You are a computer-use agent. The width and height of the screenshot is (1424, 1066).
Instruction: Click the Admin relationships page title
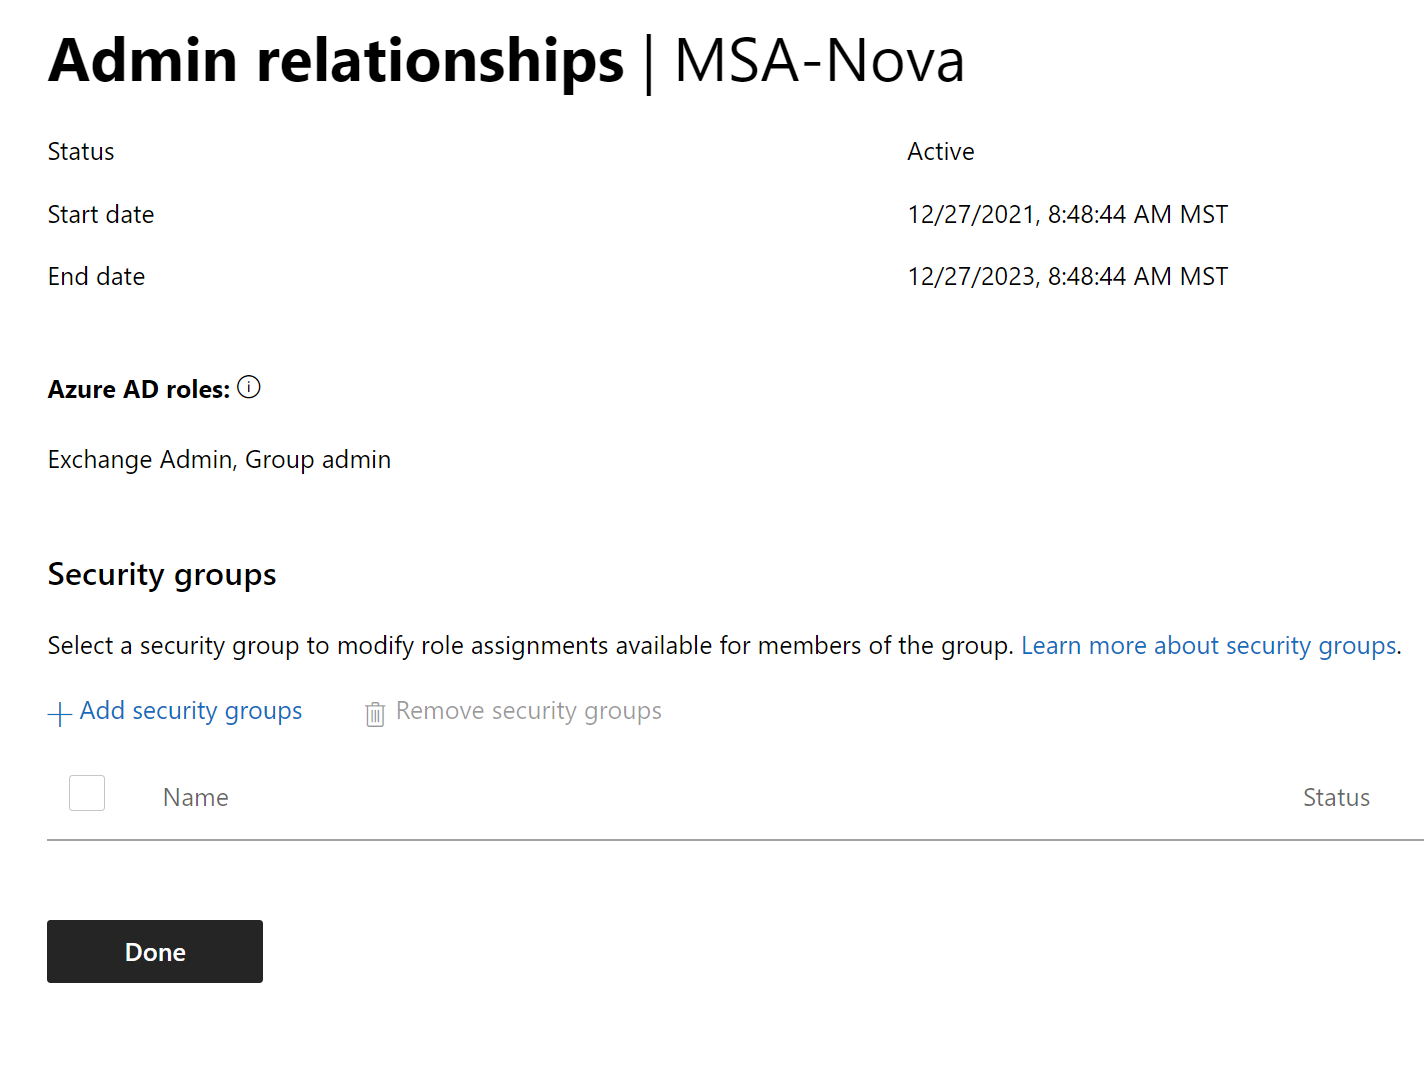(336, 60)
